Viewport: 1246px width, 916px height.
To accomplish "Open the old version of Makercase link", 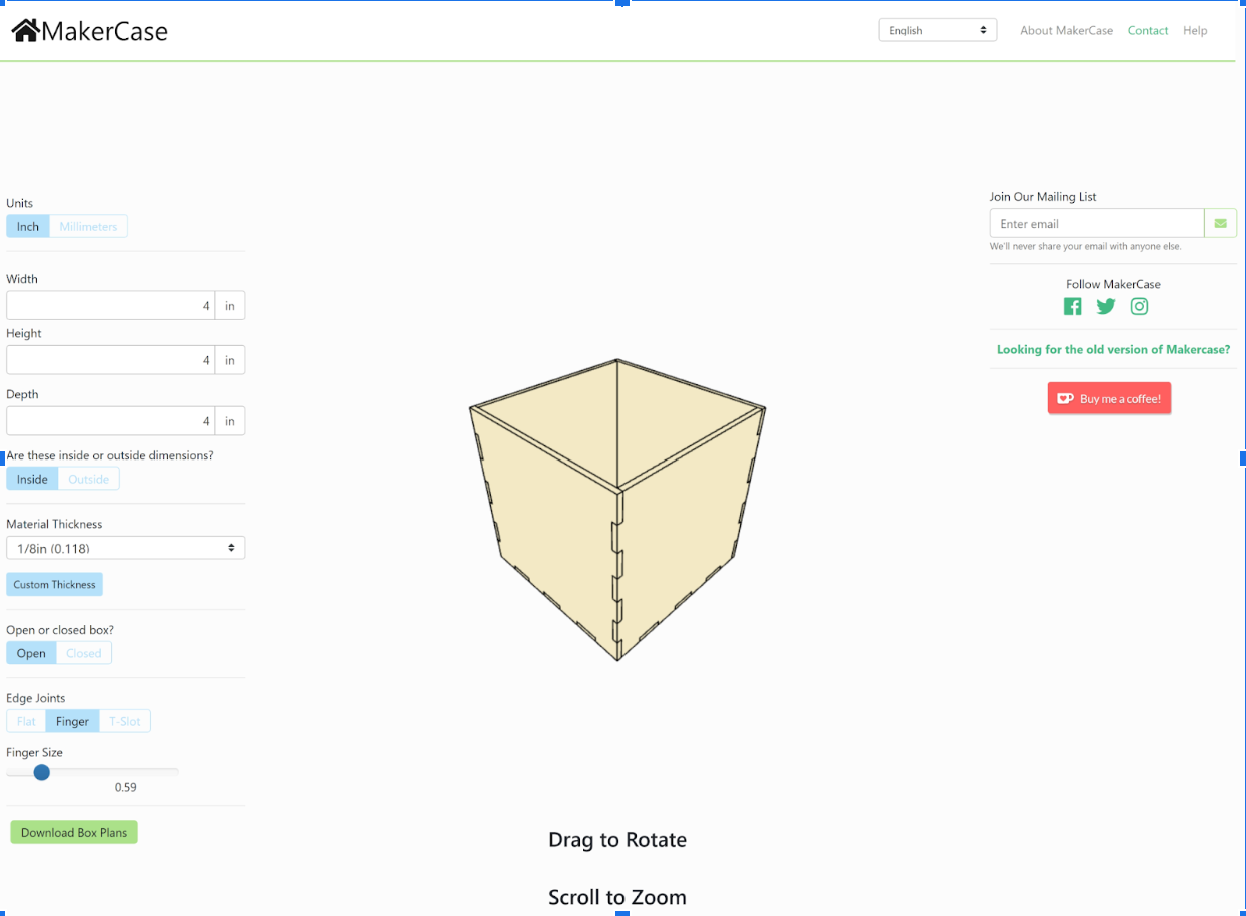I will pos(1113,349).
